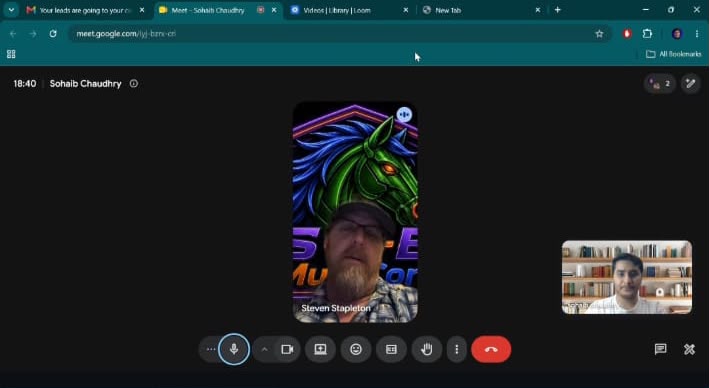Close the New Tab browser tab
Screen dimensions: 709x388
click(x=538, y=10)
